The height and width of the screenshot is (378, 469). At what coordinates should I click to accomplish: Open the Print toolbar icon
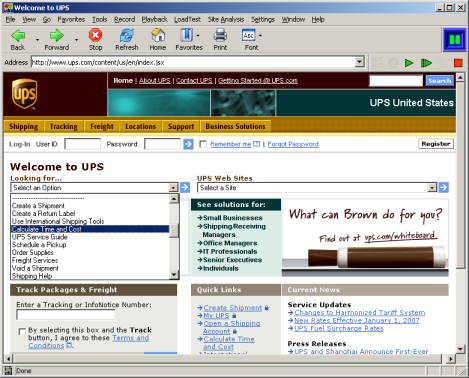click(220, 35)
